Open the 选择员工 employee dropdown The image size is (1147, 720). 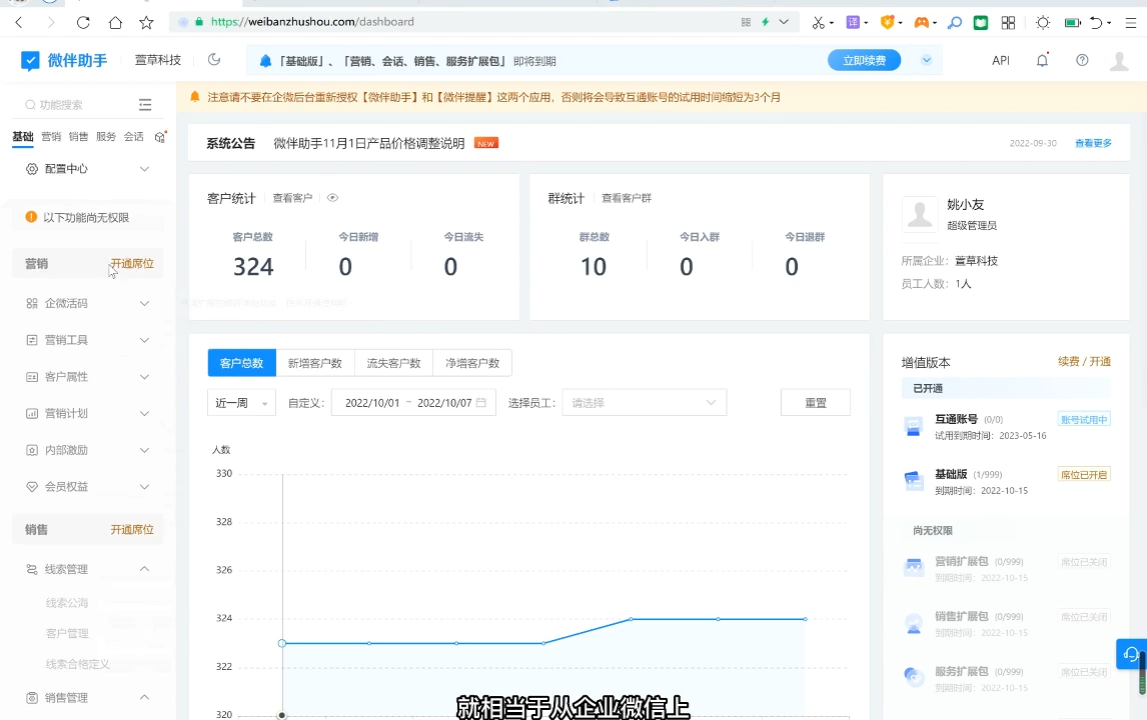[643, 403]
